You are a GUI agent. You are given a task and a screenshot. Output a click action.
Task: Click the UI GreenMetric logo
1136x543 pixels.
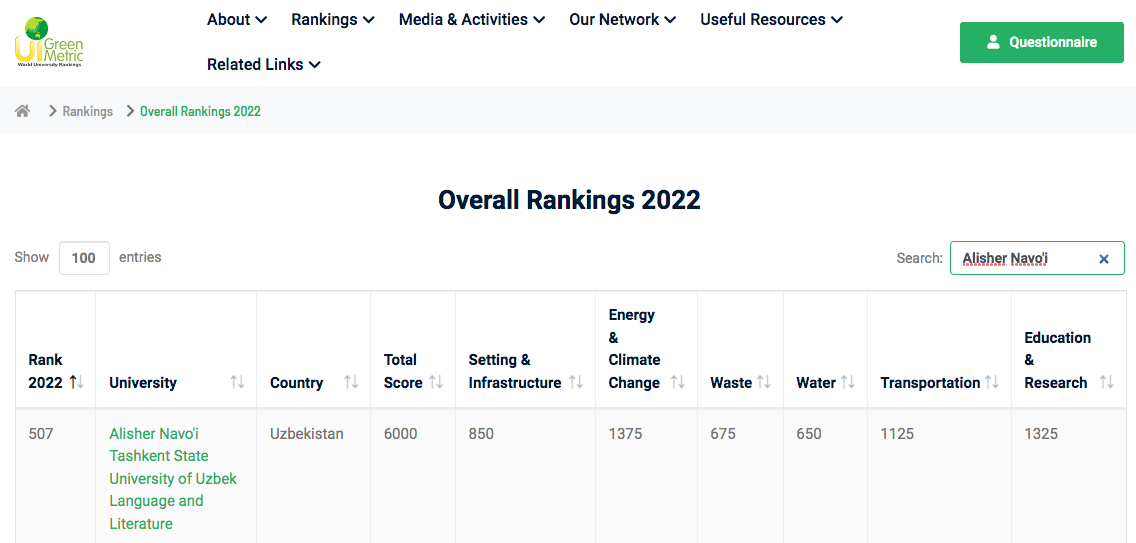pos(50,42)
